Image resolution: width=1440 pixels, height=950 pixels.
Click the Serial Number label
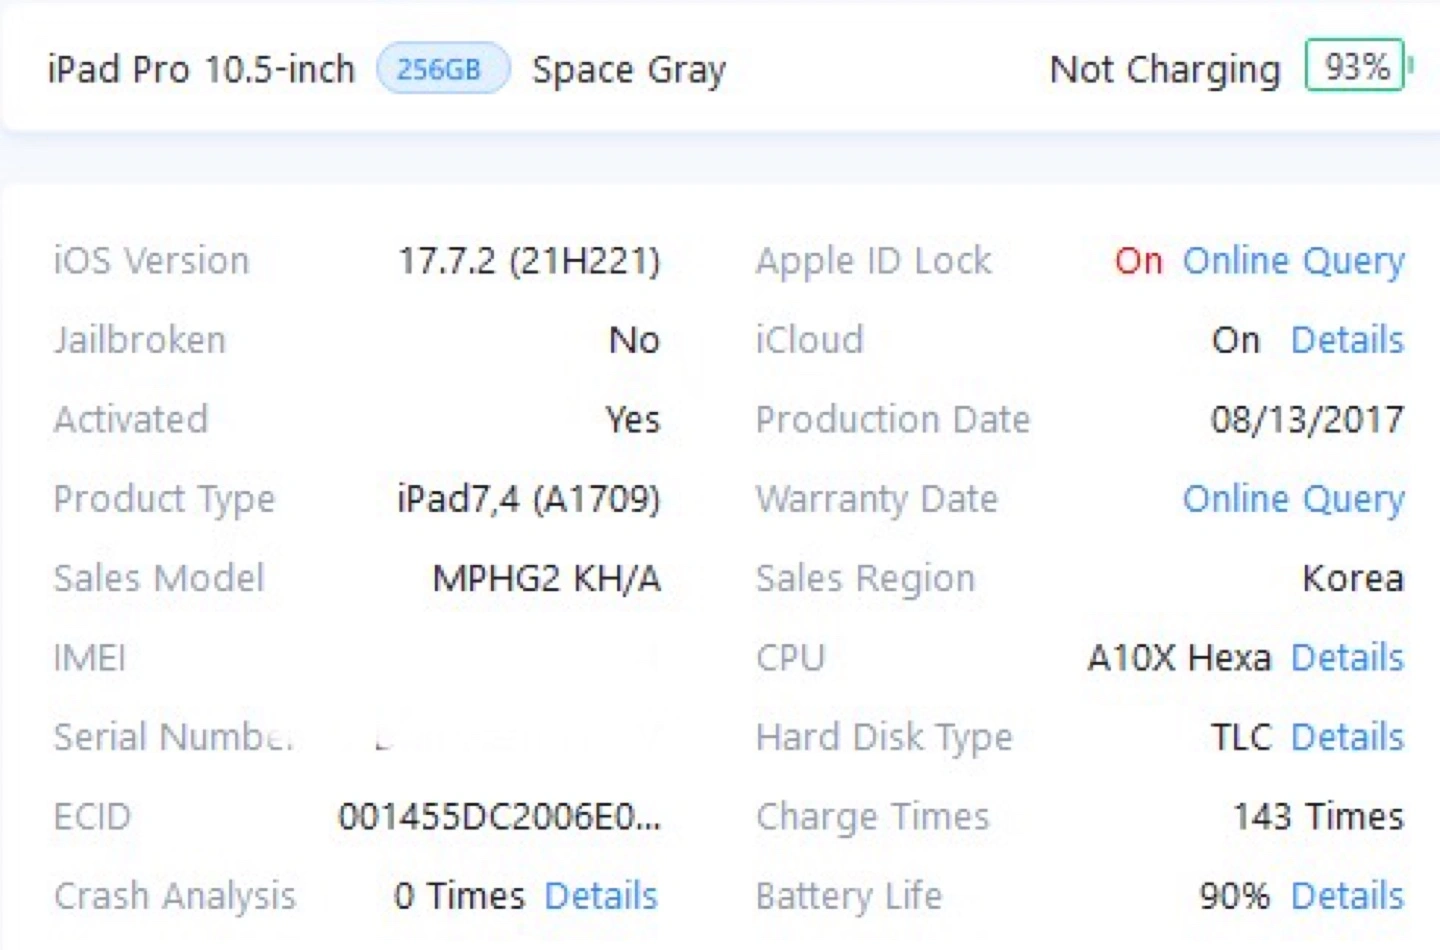tap(173, 737)
